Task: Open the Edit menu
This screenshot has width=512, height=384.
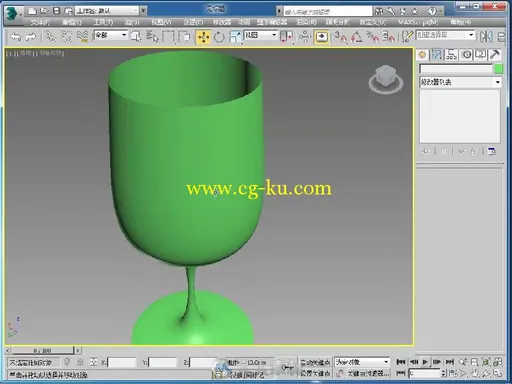Action: 71,22
